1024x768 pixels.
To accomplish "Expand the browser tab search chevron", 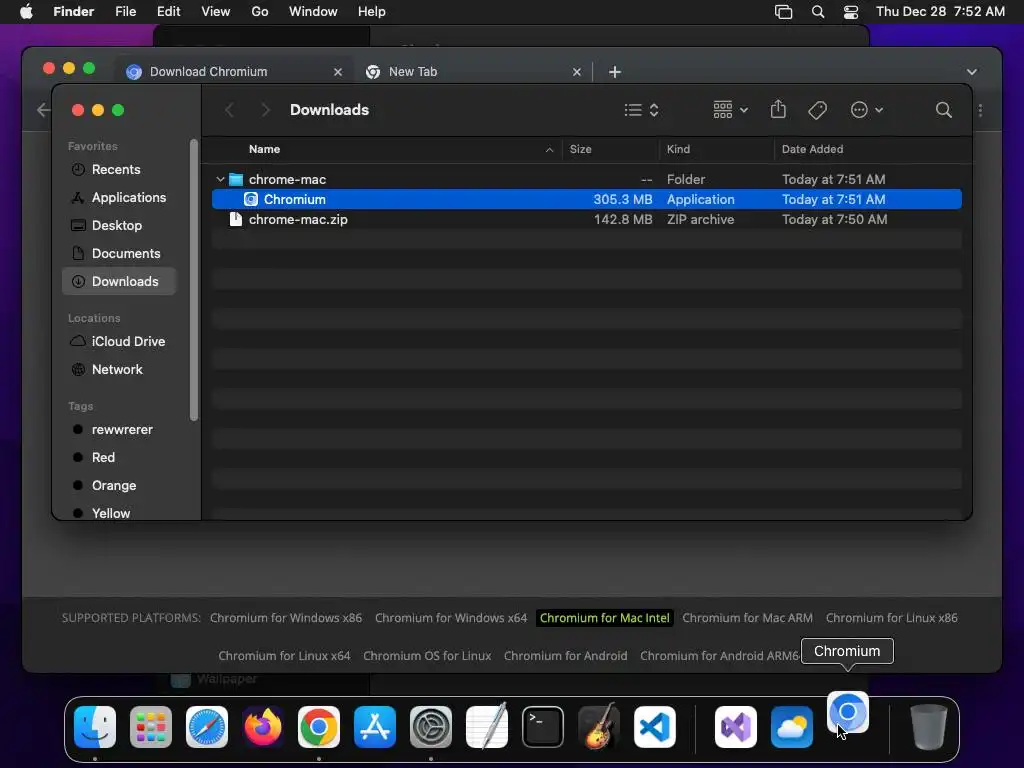I will coord(972,72).
